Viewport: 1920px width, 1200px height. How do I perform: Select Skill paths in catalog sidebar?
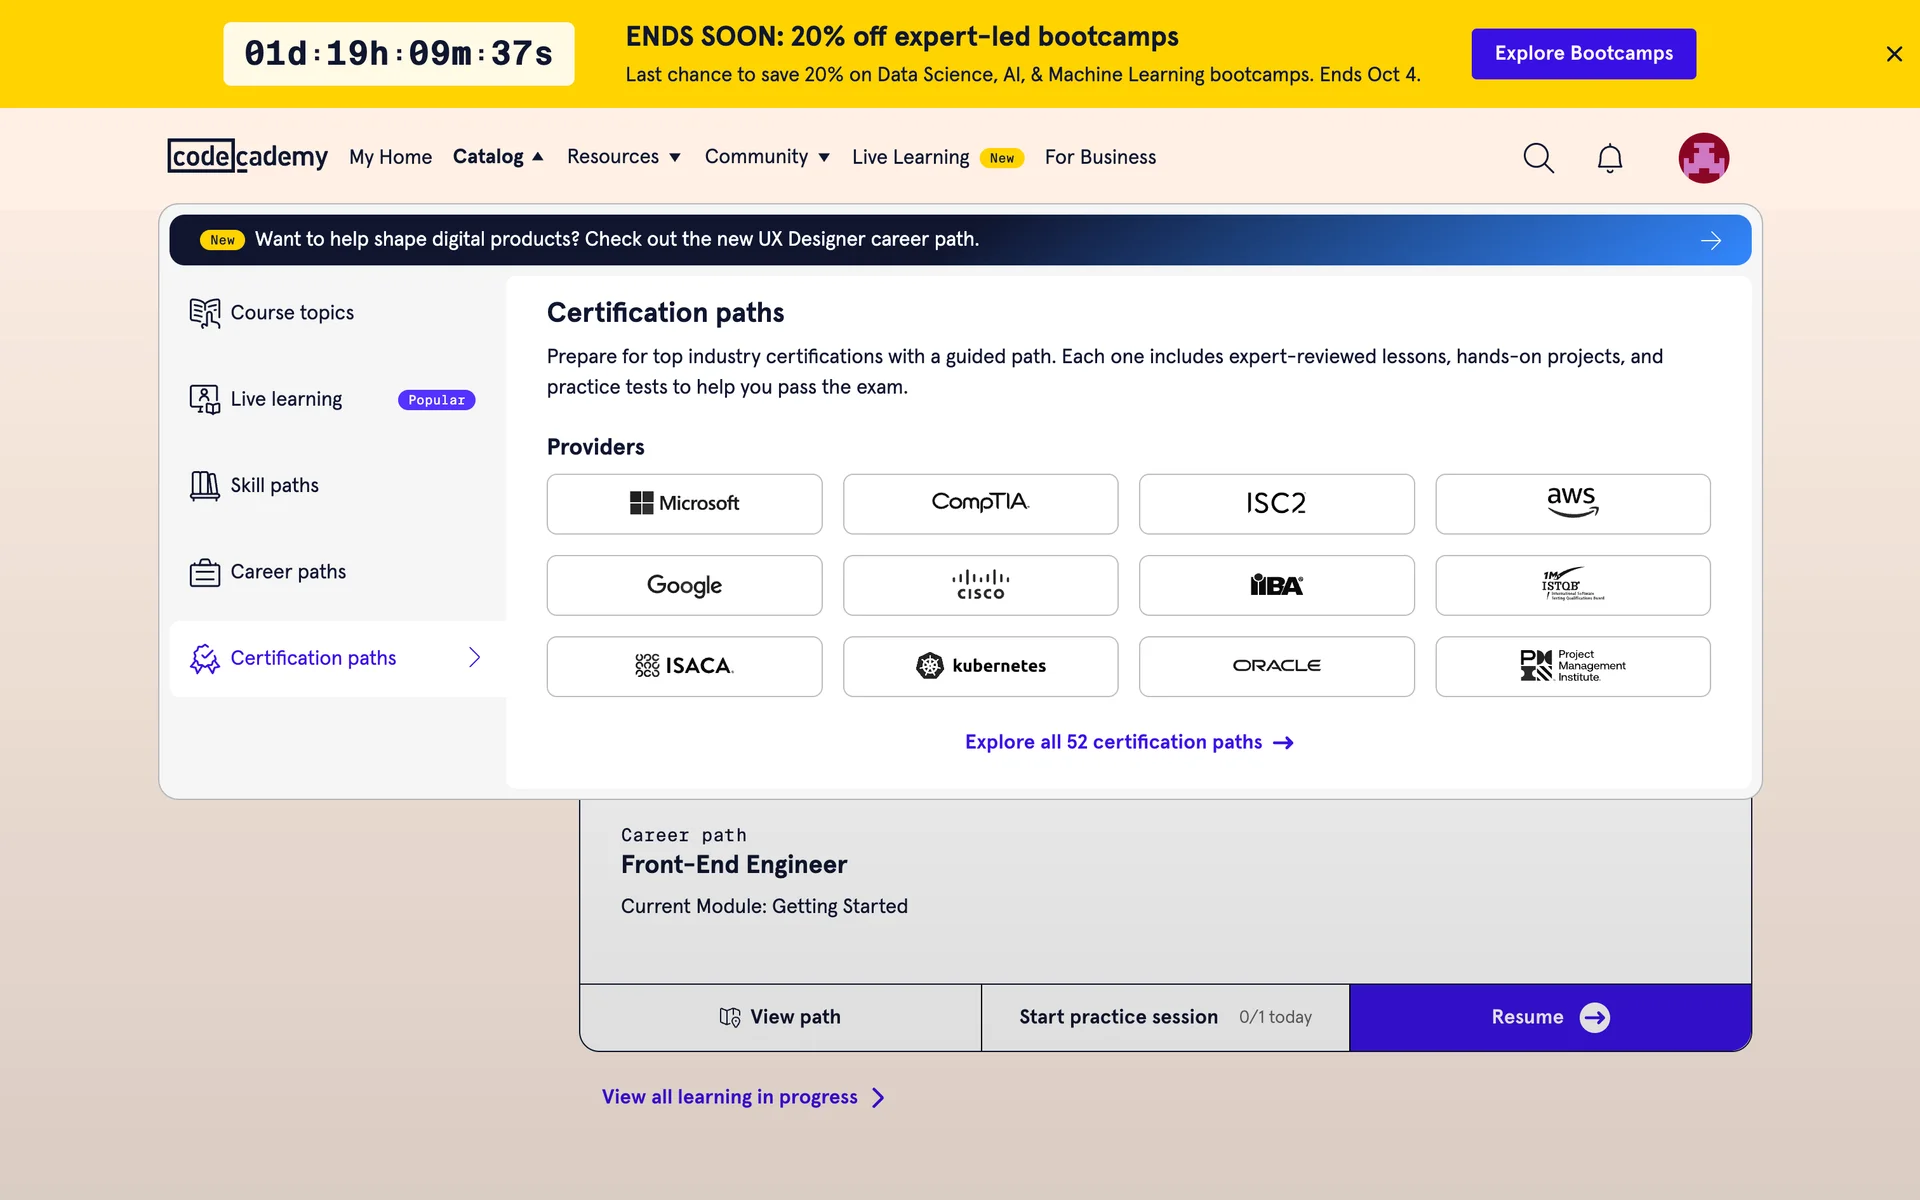click(274, 486)
